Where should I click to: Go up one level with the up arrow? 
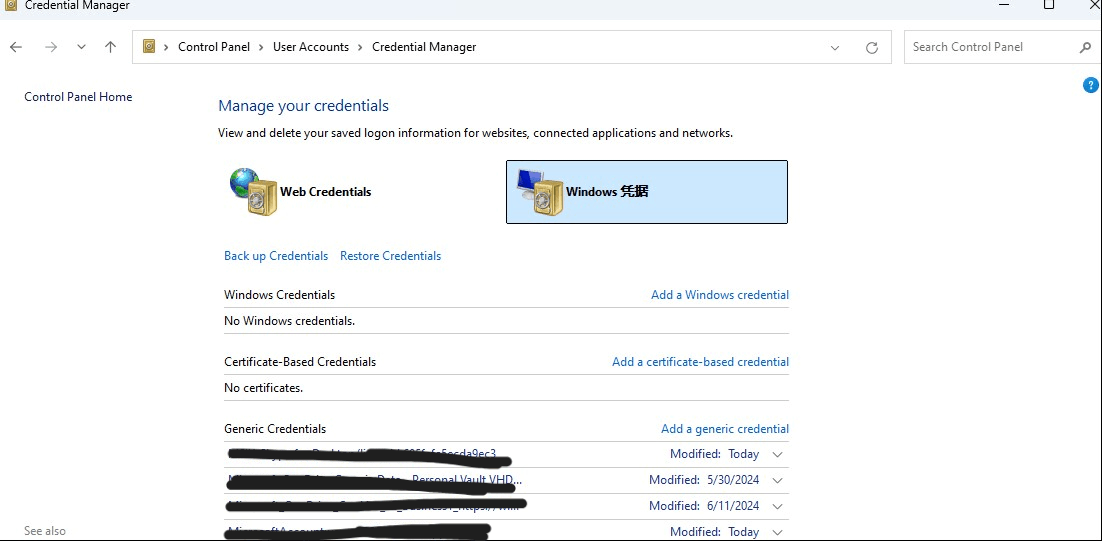(x=110, y=47)
